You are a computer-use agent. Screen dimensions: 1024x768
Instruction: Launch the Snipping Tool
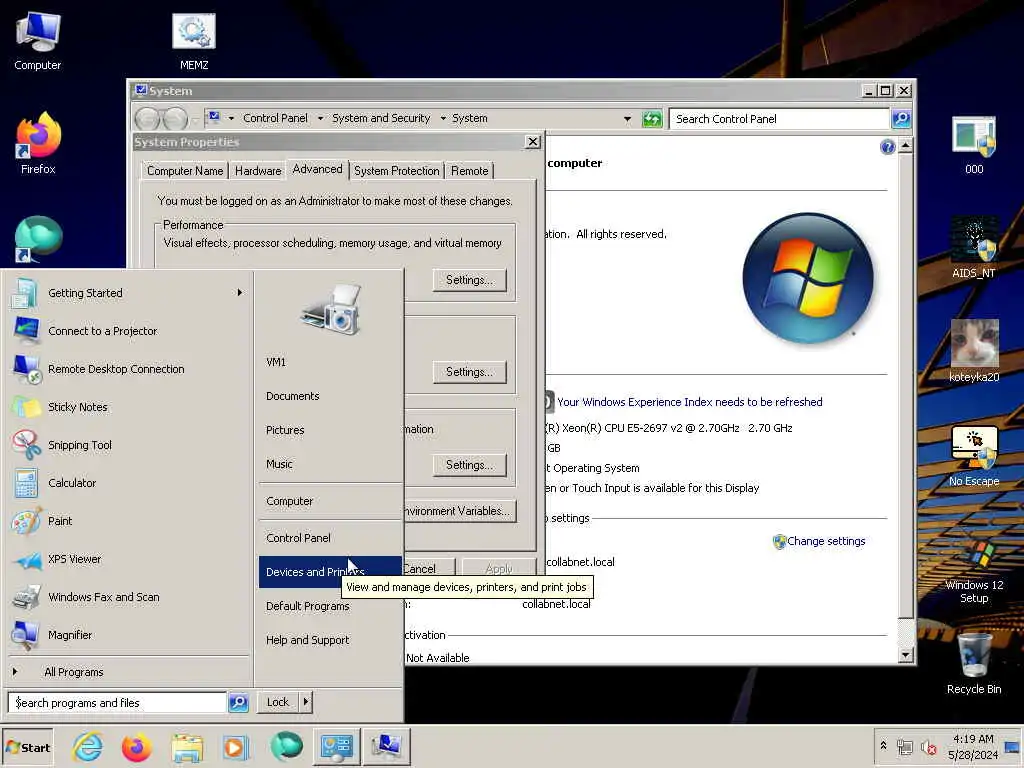(127, 445)
